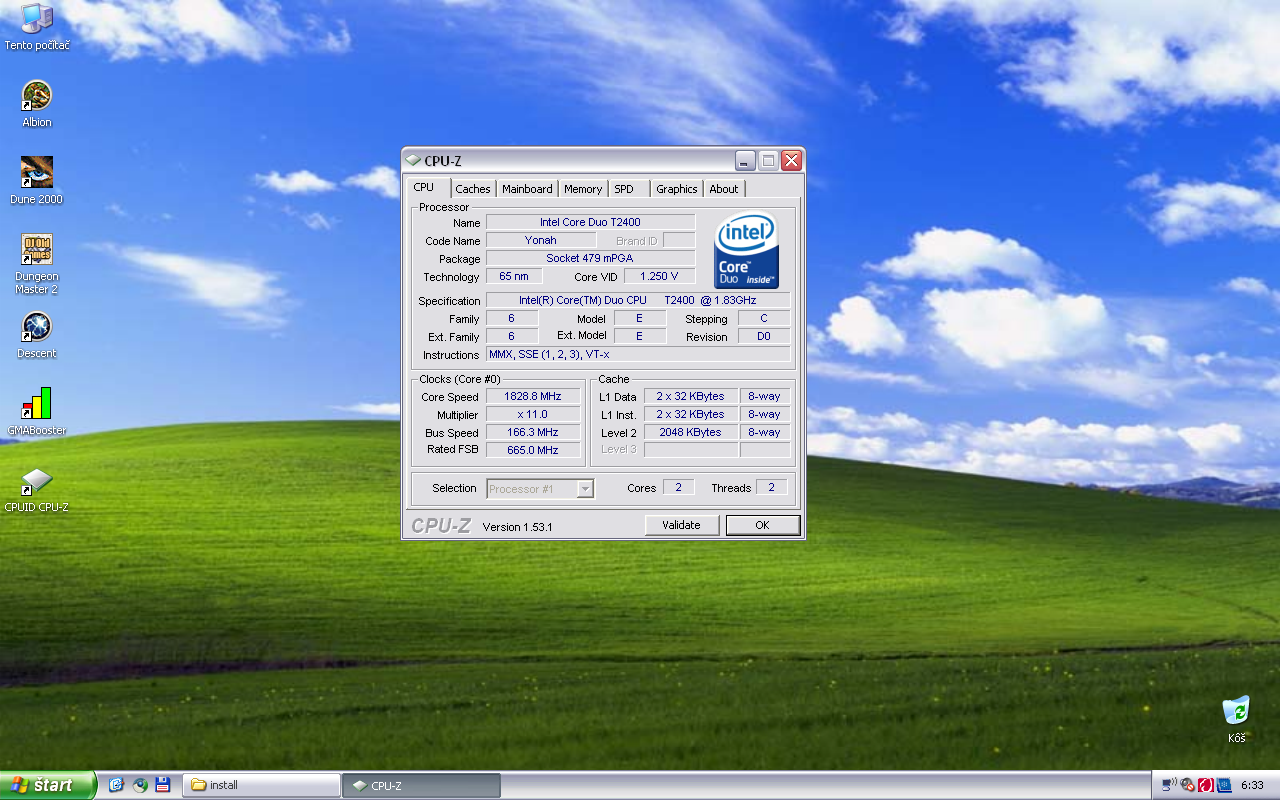Click the 665.0 MHz rated FSB value
This screenshot has height=800, width=1280.
533,450
